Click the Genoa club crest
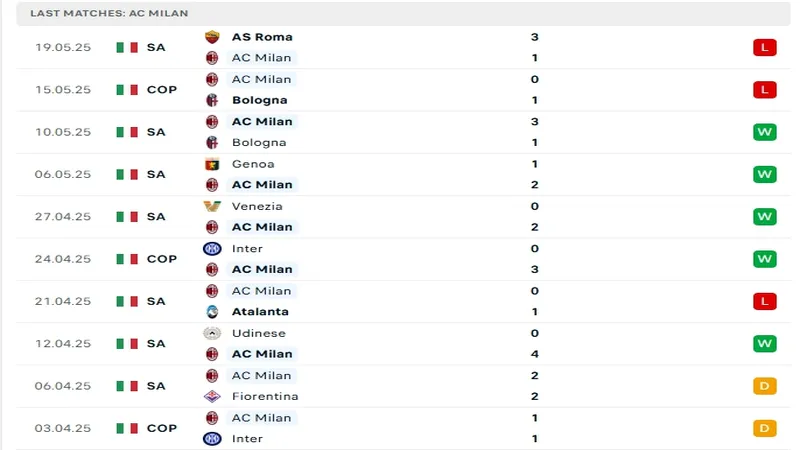This screenshot has height=450, width=800. (212, 164)
